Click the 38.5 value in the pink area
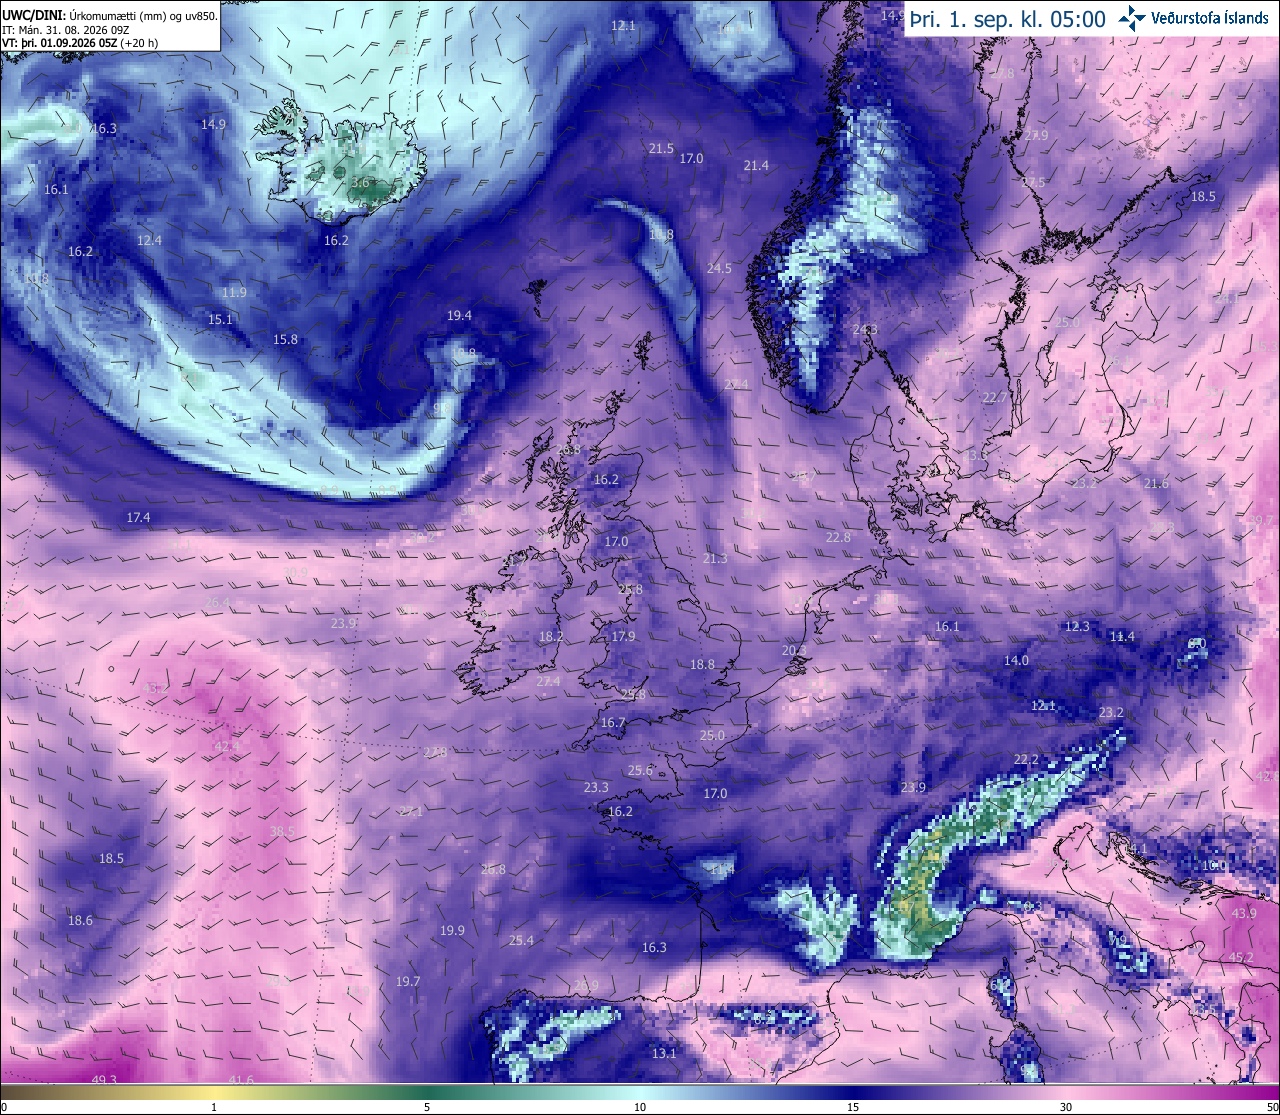The height and width of the screenshot is (1115, 1280). tap(282, 831)
